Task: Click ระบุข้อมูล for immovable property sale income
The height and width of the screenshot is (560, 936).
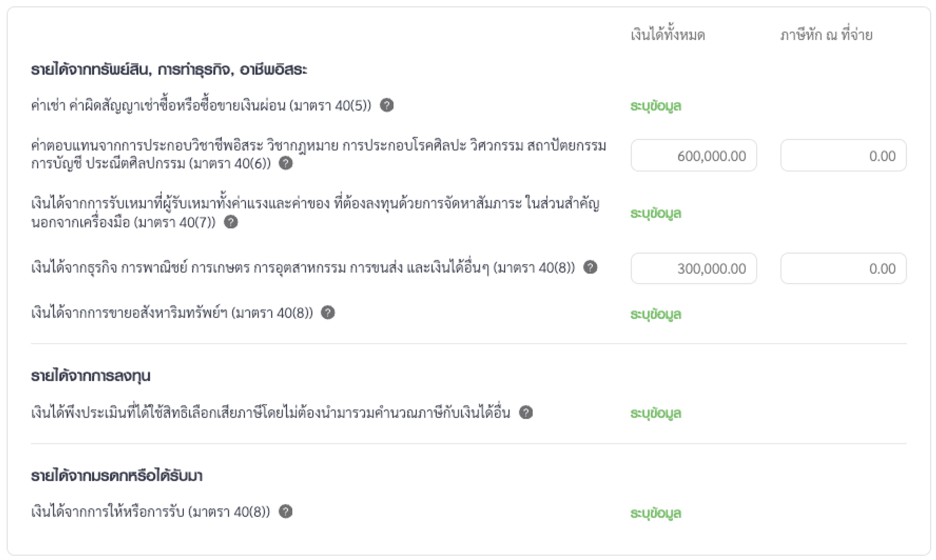Action: point(655,314)
